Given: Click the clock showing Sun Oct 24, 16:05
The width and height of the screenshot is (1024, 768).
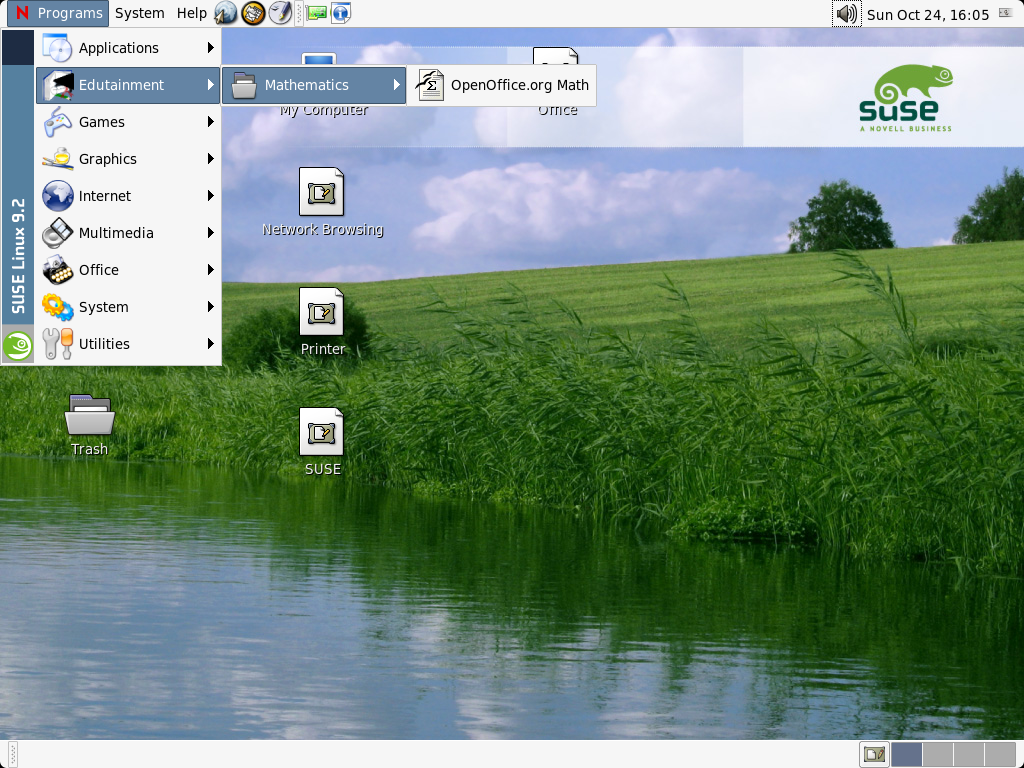Looking at the screenshot, I should (x=928, y=14).
